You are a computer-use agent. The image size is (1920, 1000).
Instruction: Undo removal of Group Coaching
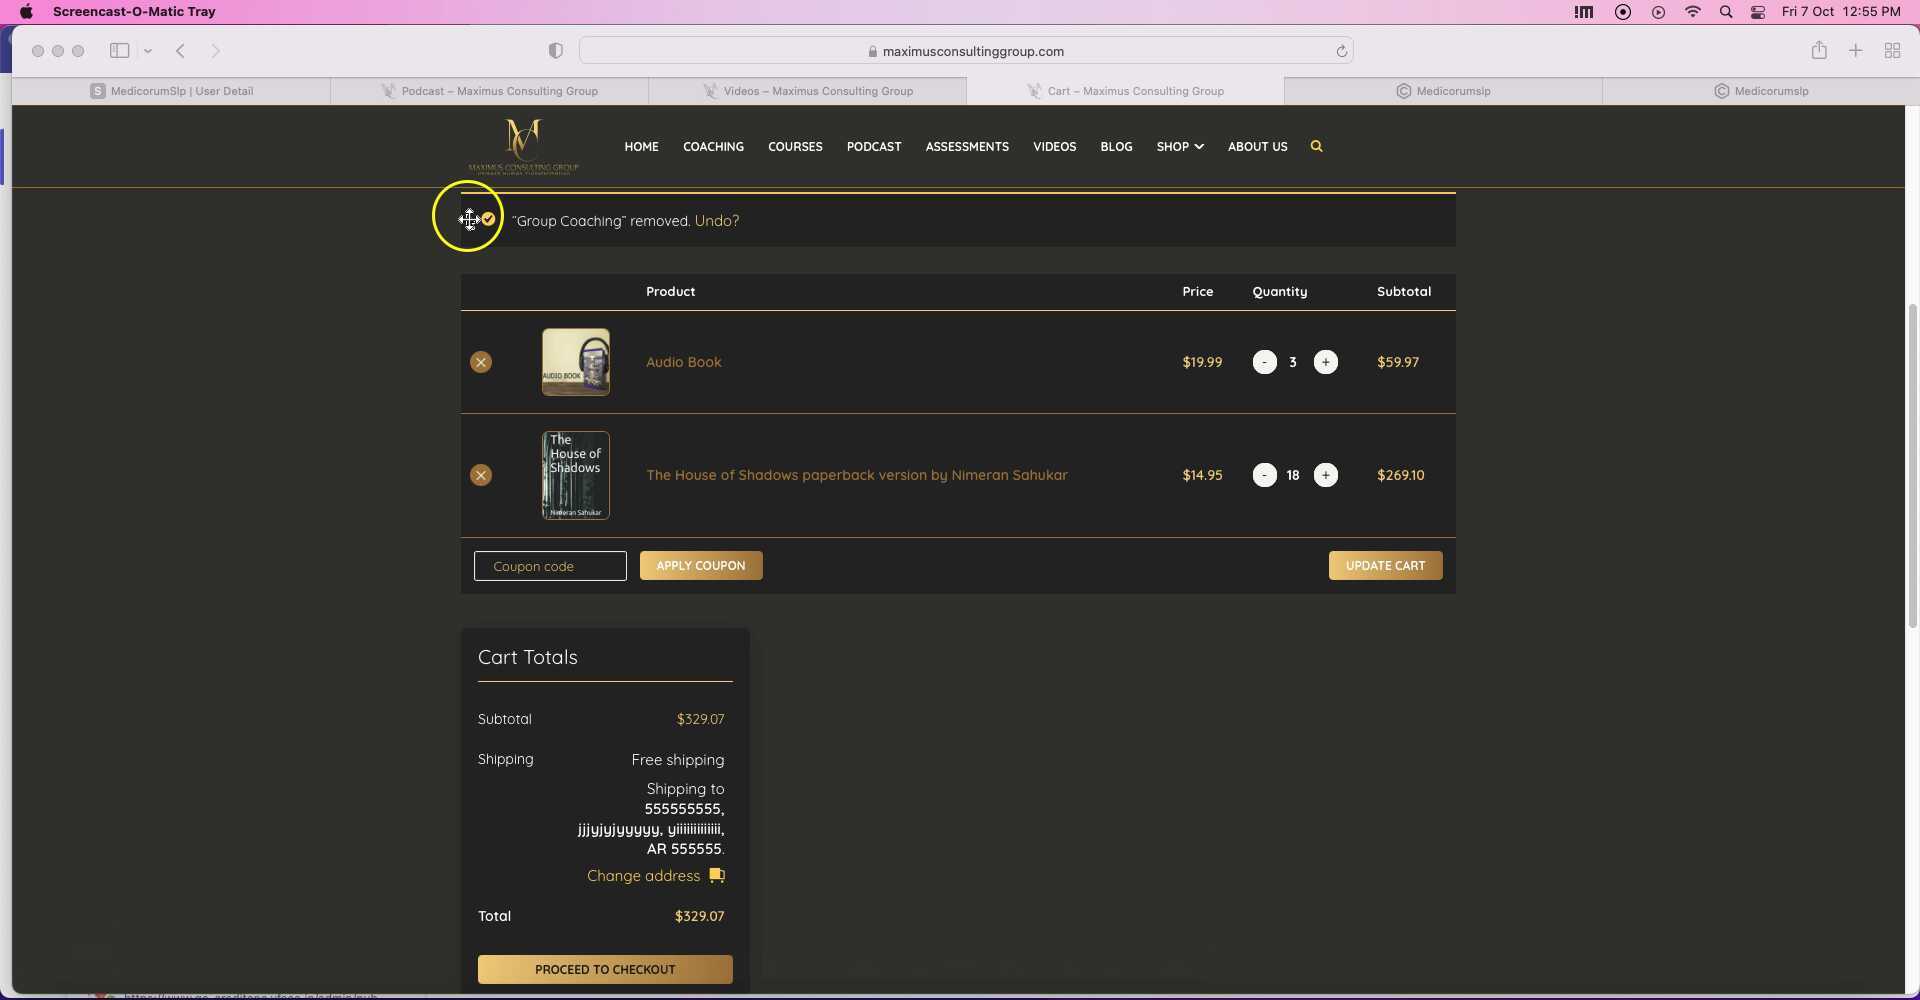click(716, 221)
